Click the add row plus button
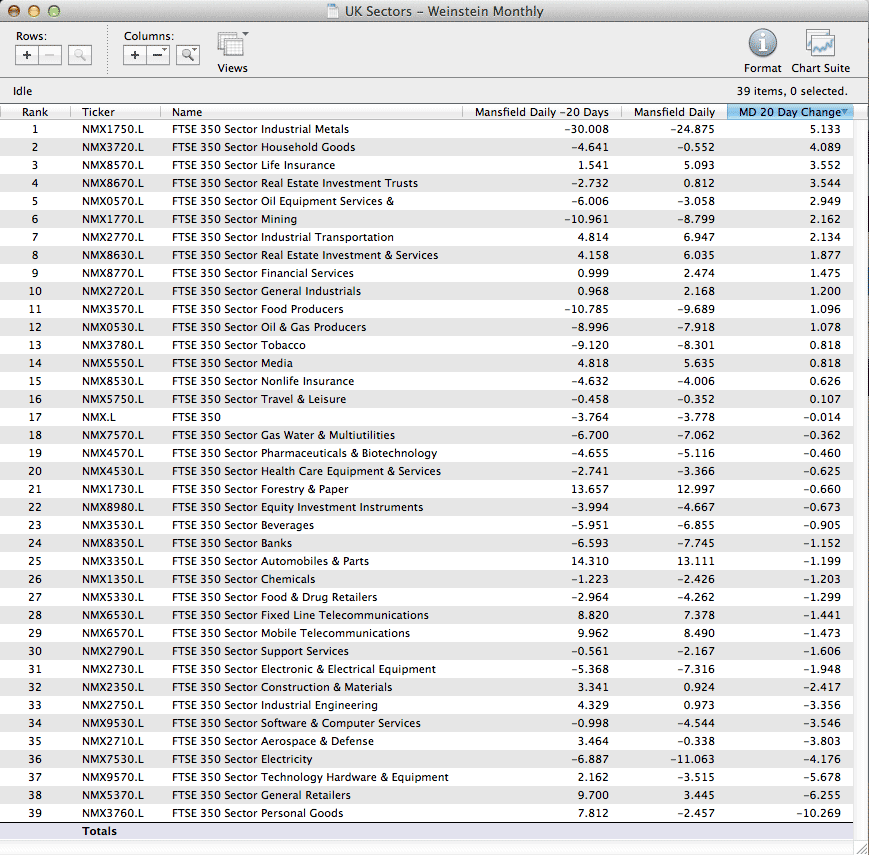Screen dimensions: 869x855 click(x=27, y=55)
